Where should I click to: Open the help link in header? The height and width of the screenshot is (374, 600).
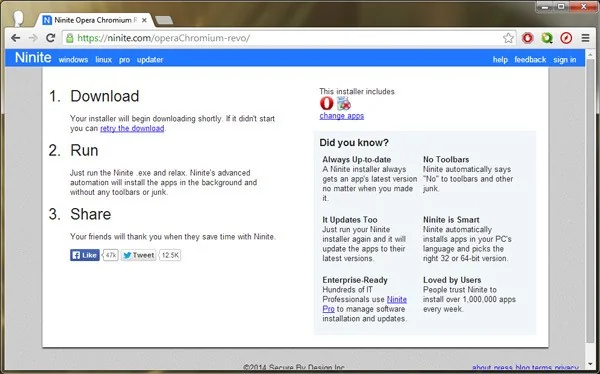point(500,60)
